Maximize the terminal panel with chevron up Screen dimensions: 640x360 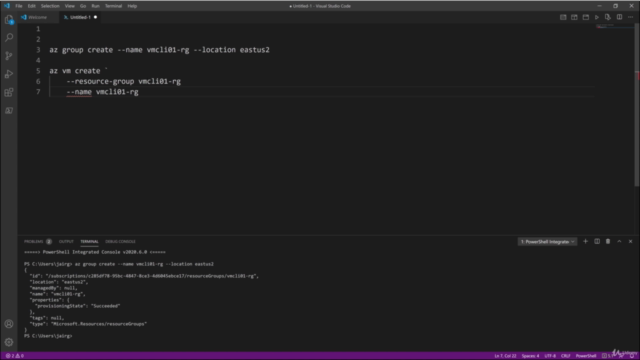619,242
